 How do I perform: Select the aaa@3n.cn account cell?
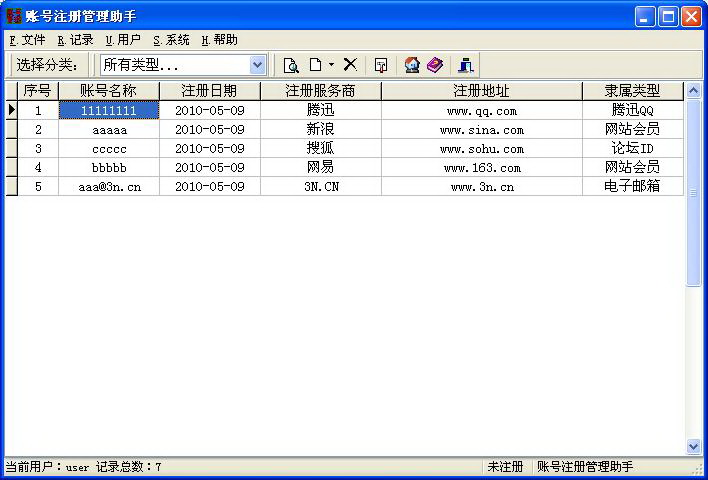pyautogui.click(x=108, y=186)
